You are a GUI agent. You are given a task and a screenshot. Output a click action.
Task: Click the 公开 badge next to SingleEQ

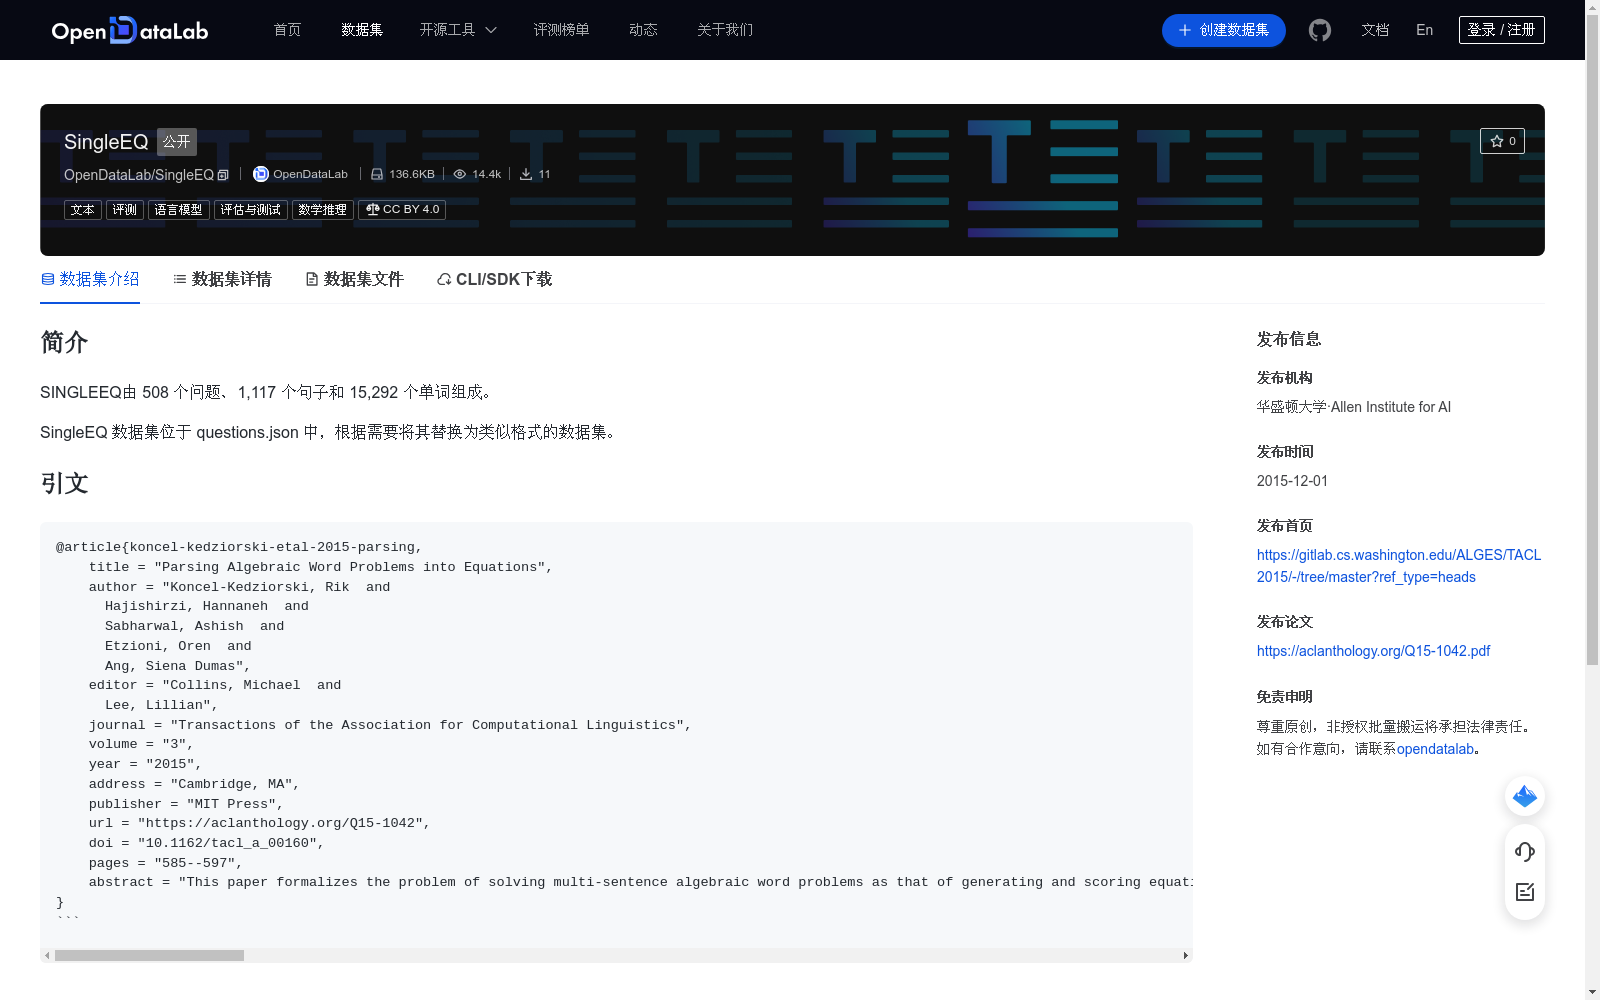tap(177, 142)
